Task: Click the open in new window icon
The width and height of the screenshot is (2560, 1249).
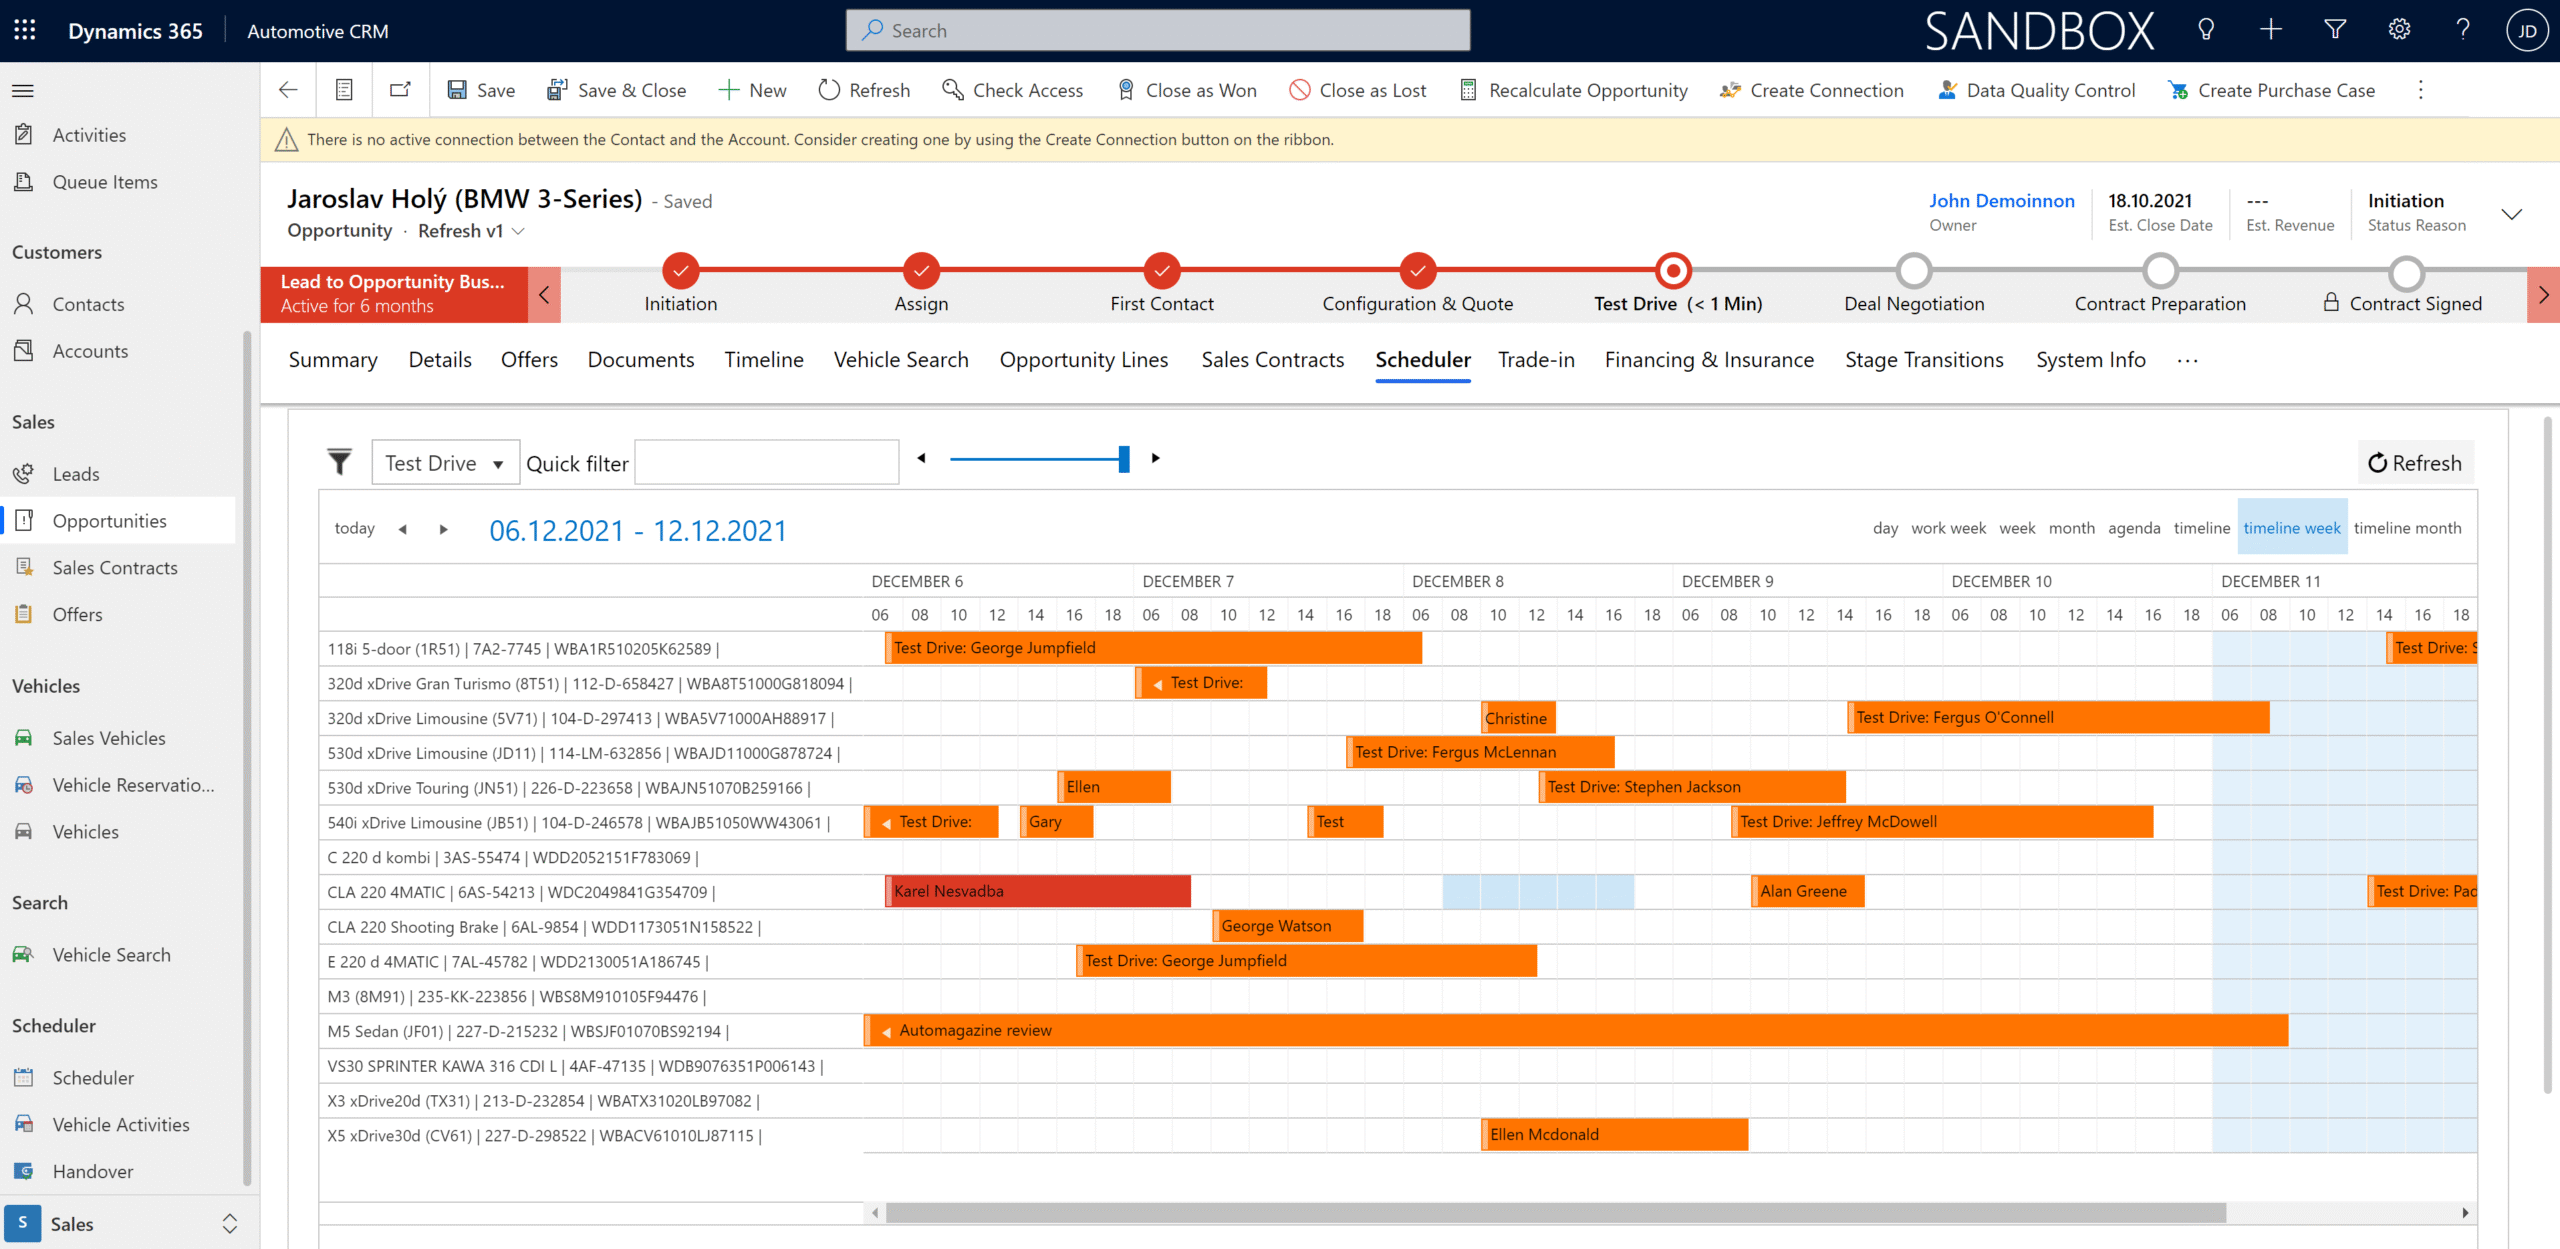Action: coord(400,90)
